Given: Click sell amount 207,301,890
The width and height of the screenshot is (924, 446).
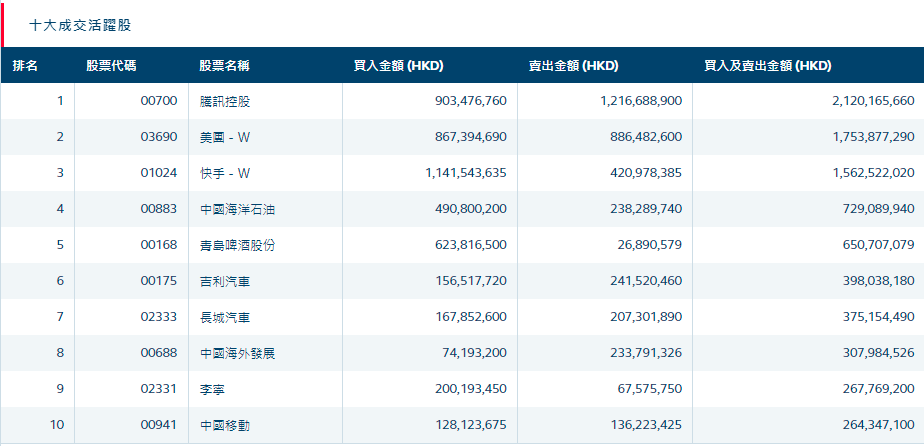Looking at the screenshot, I should 646,317.
